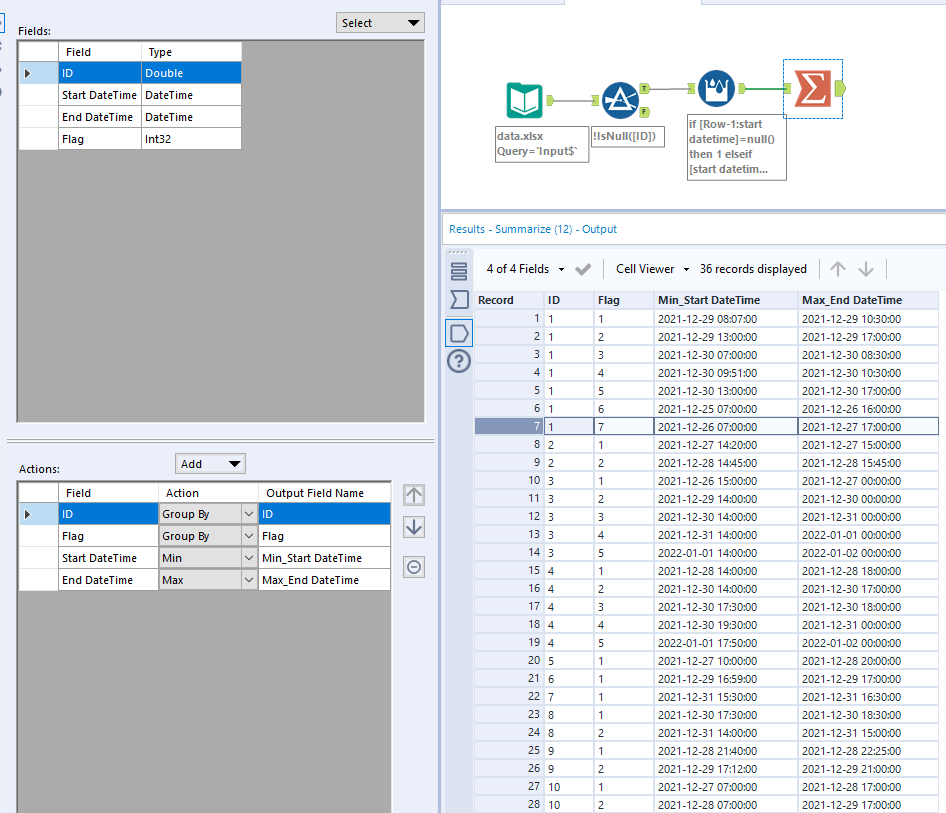
Task: Click Min_Start DateTime column header
Action: (726, 300)
